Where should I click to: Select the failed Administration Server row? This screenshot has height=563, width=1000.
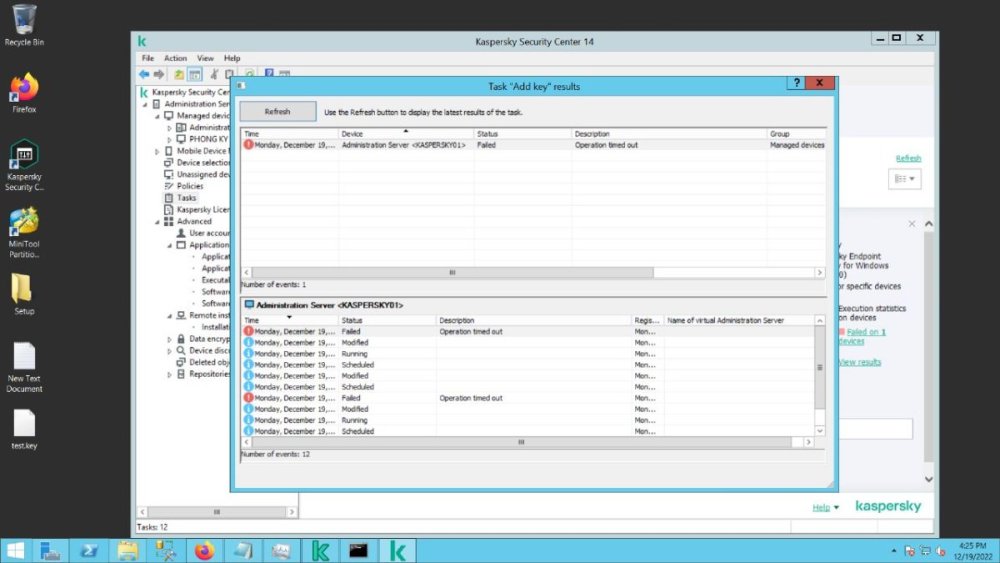point(403,145)
